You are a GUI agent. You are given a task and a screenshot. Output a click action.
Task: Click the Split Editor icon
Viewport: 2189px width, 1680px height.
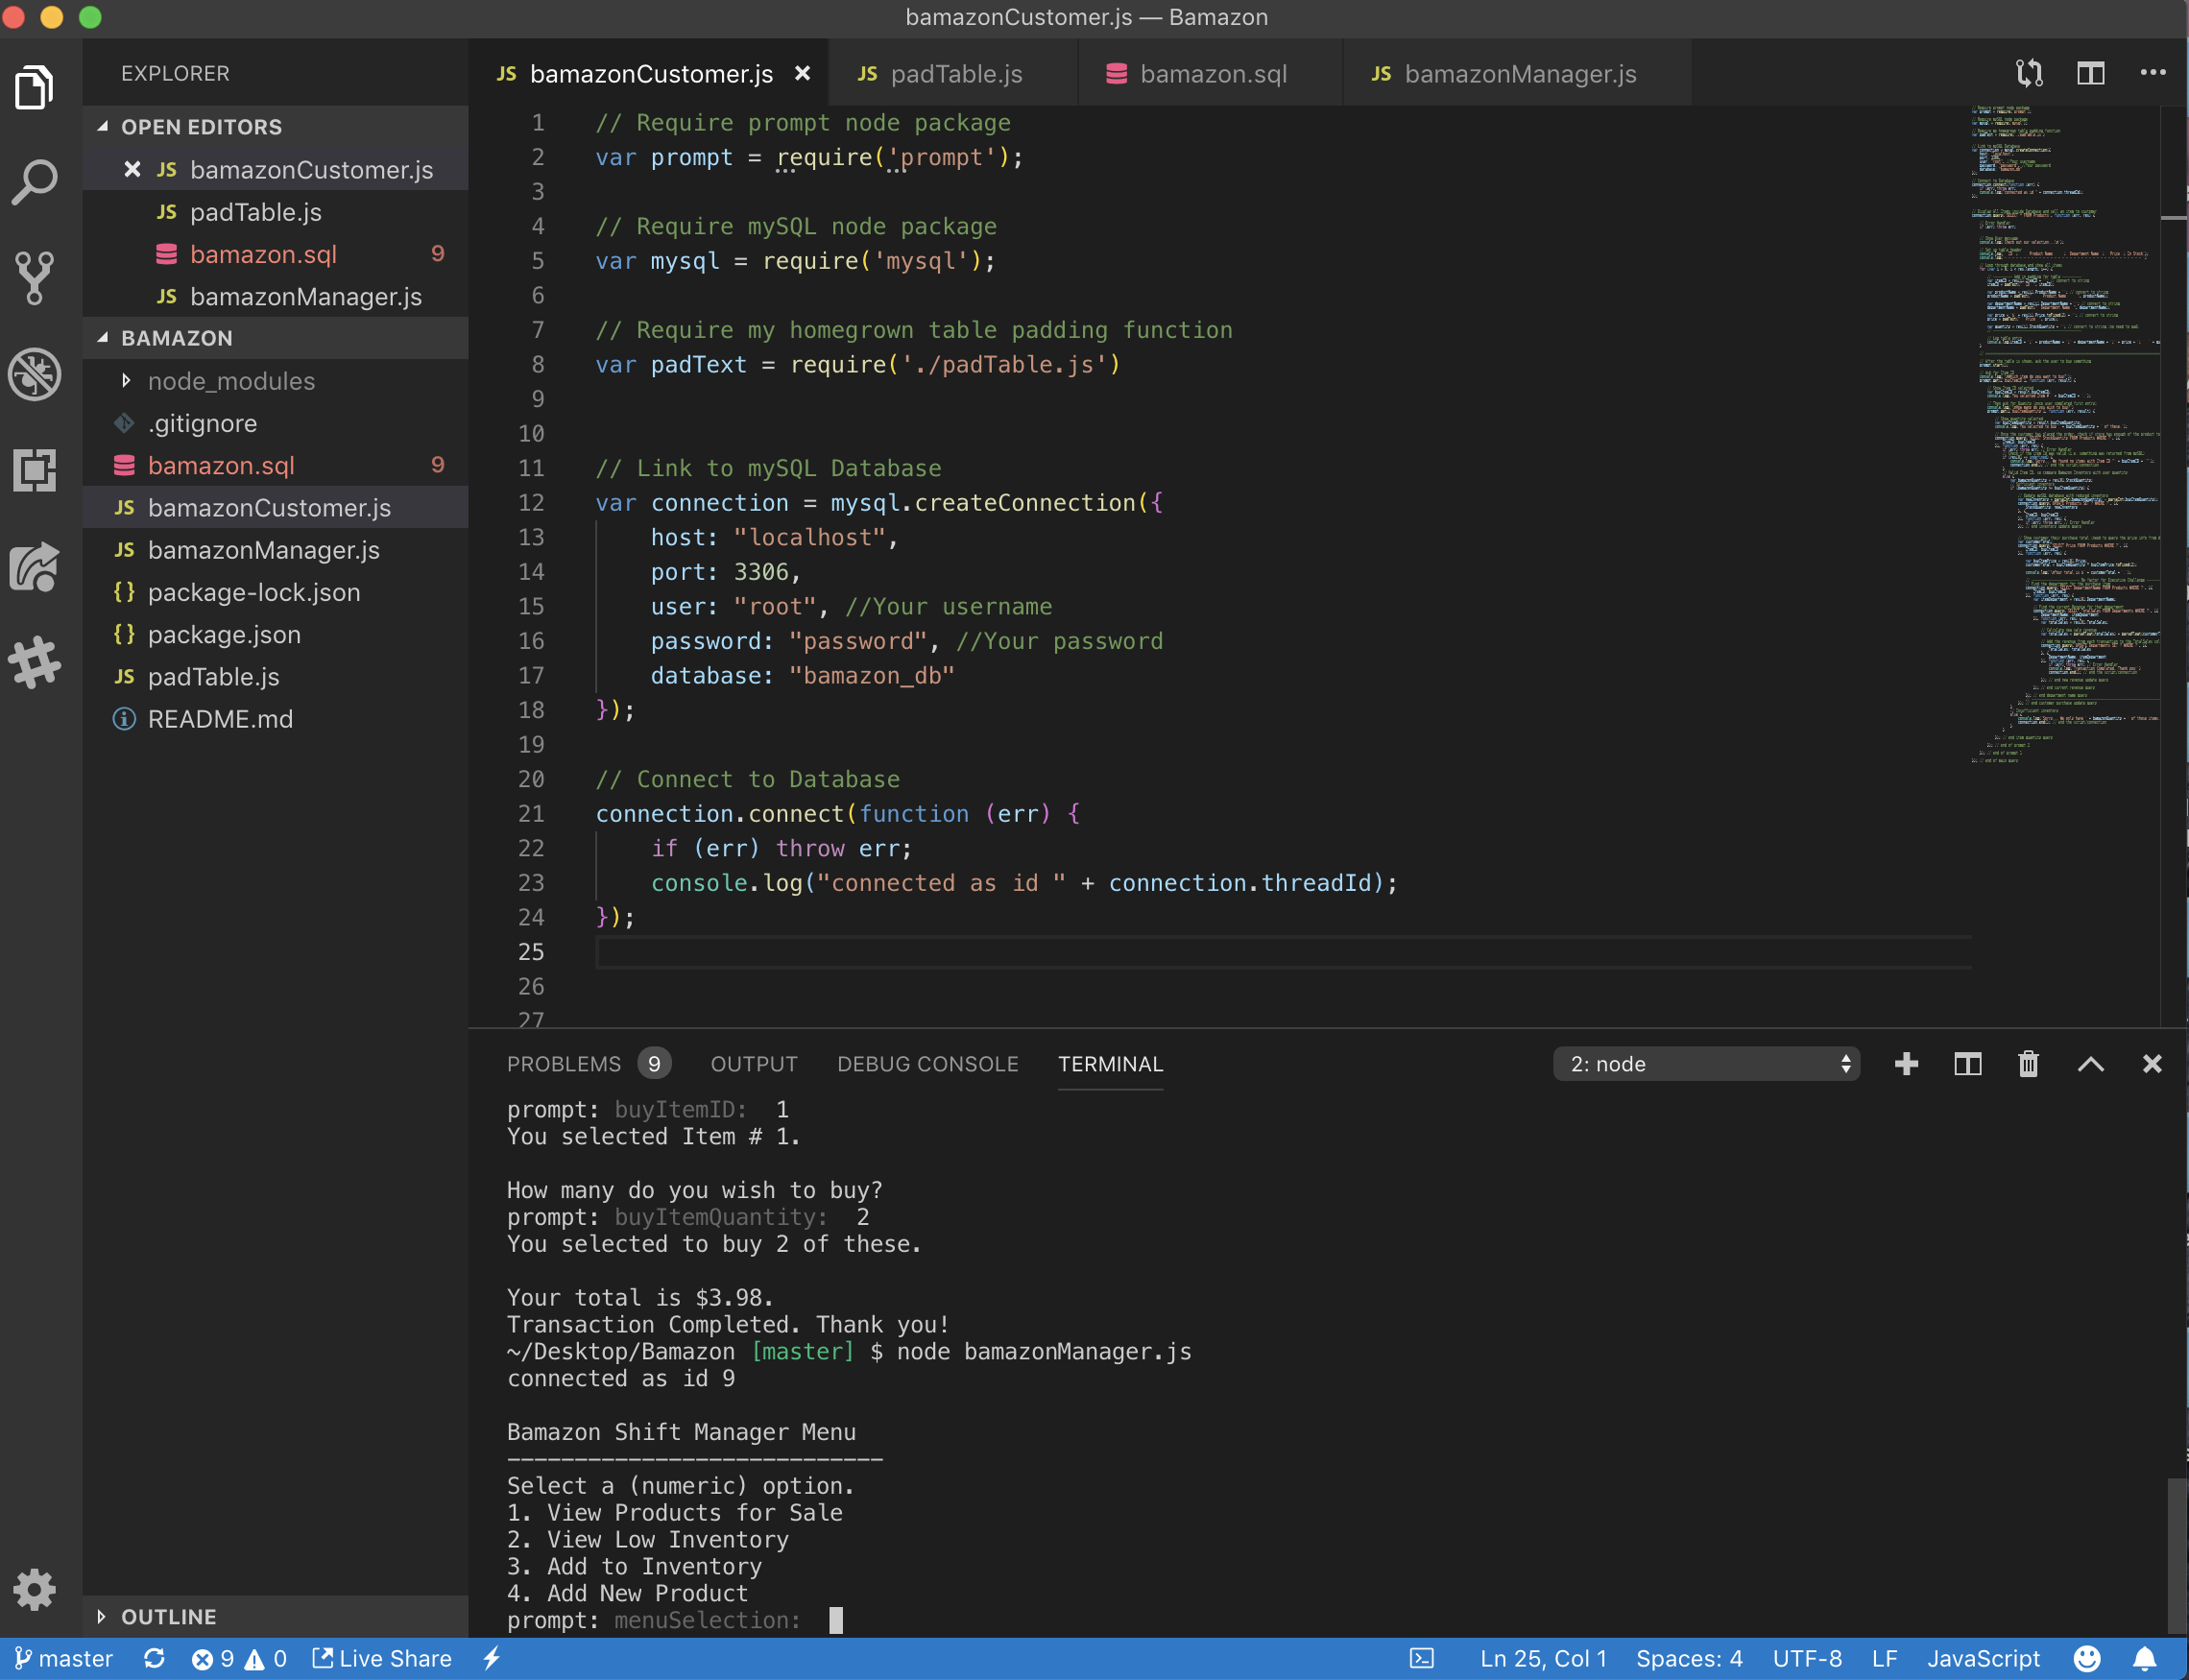(x=2090, y=73)
